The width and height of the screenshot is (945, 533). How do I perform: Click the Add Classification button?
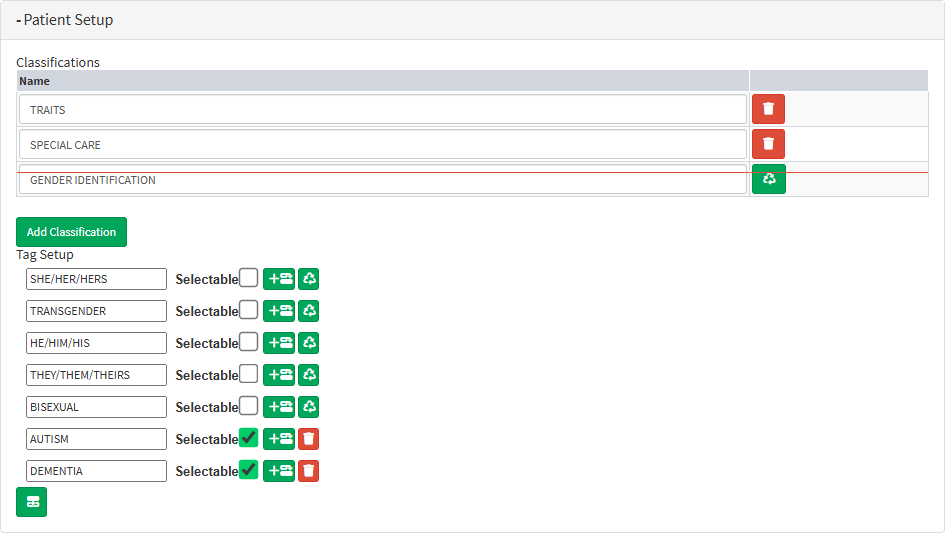coord(71,232)
